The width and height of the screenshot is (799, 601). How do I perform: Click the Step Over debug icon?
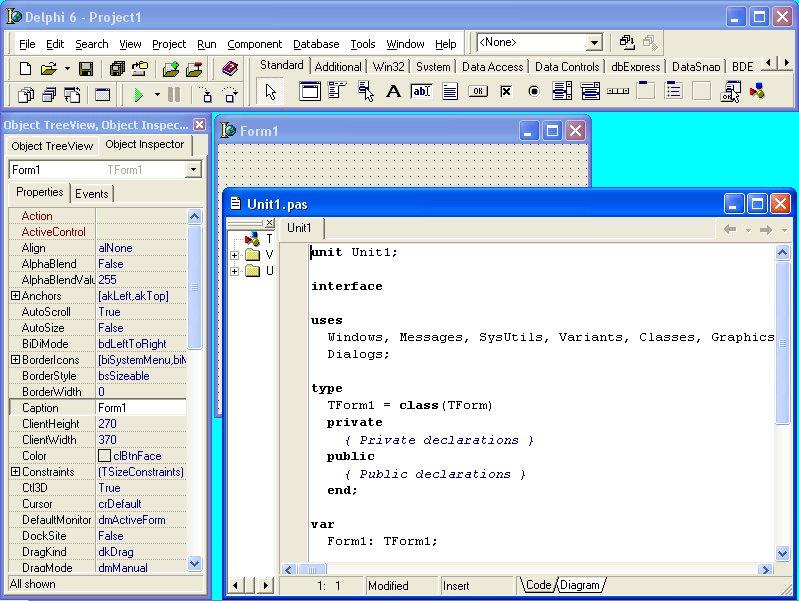click(230, 95)
